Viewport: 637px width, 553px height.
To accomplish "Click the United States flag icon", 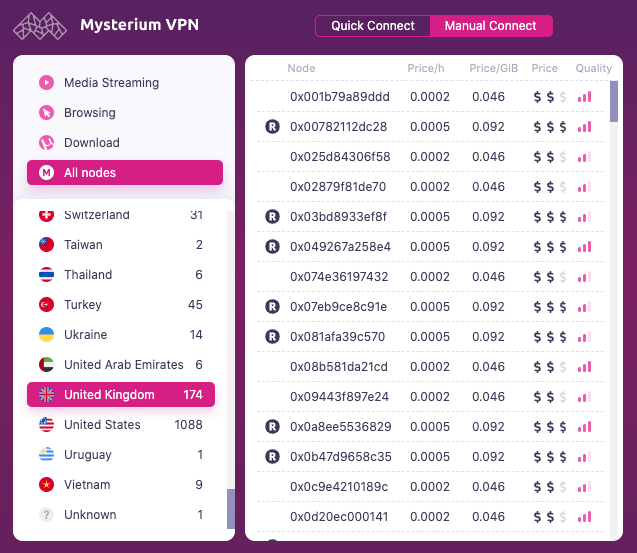I will point(46,425).
